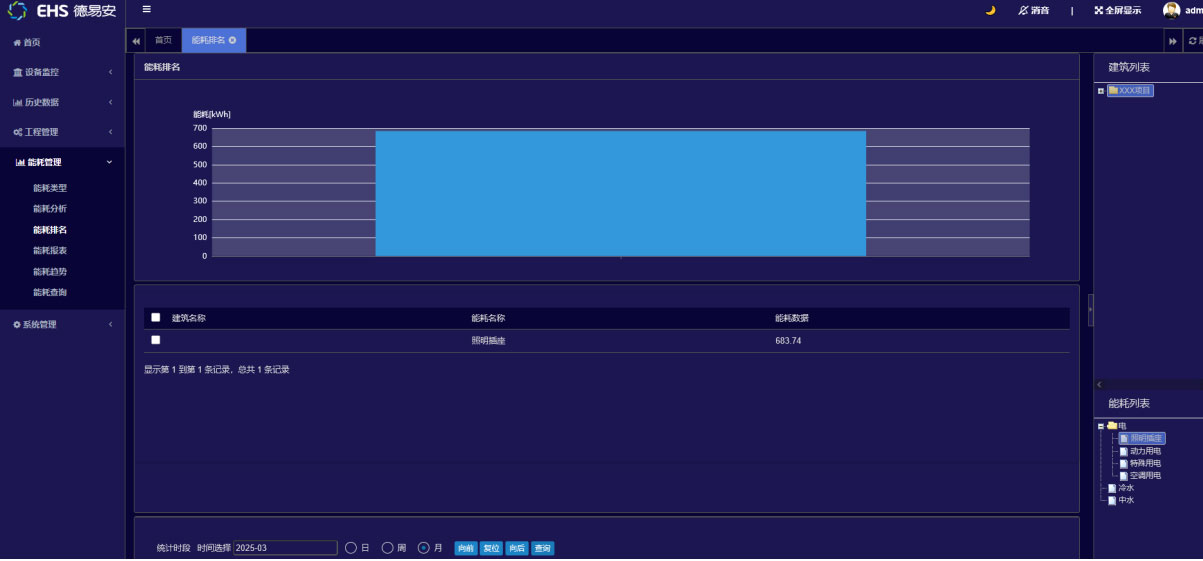Collapse the 电 folder in 能耗列表
The image size is (1203, 561).
[1101, 426]
